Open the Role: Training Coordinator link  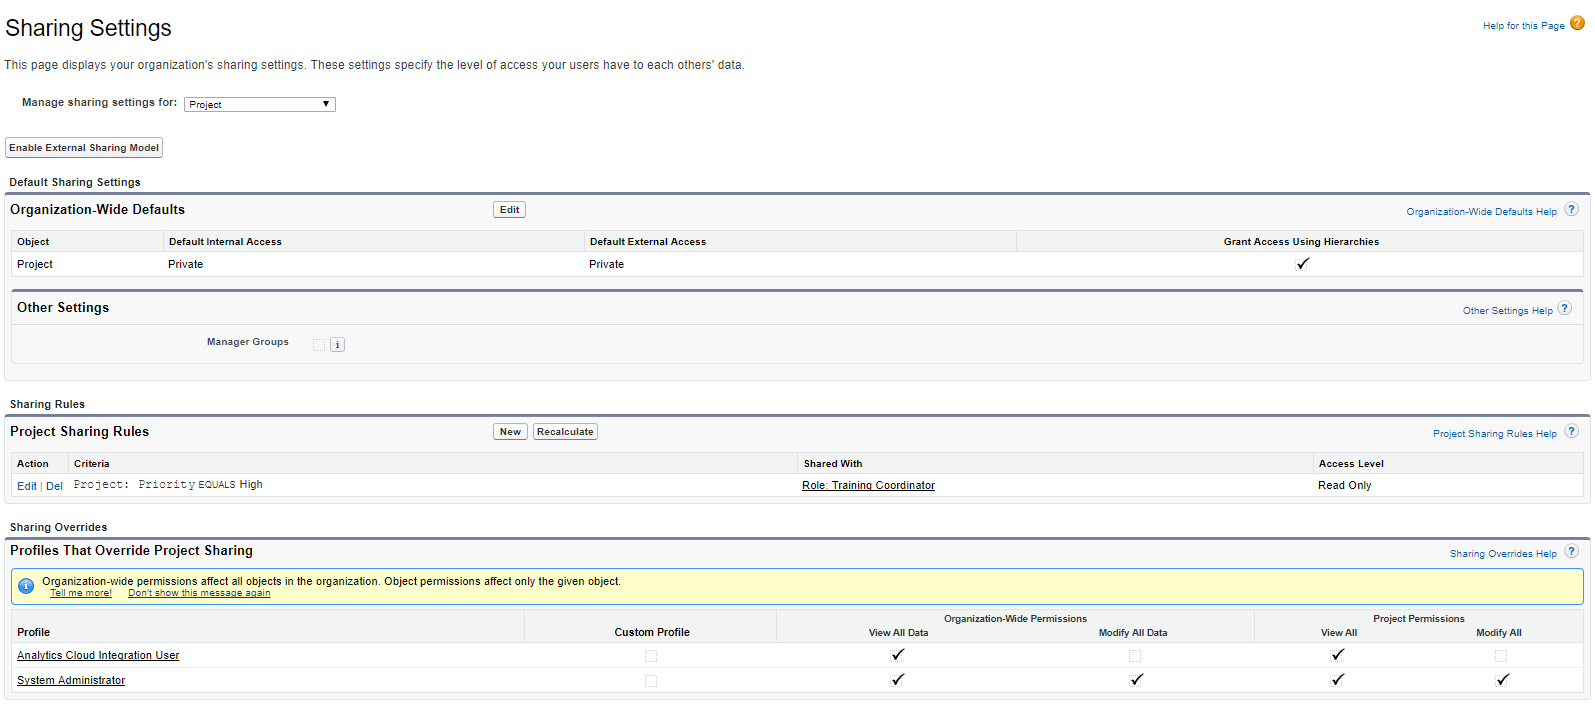coord(868,486)
